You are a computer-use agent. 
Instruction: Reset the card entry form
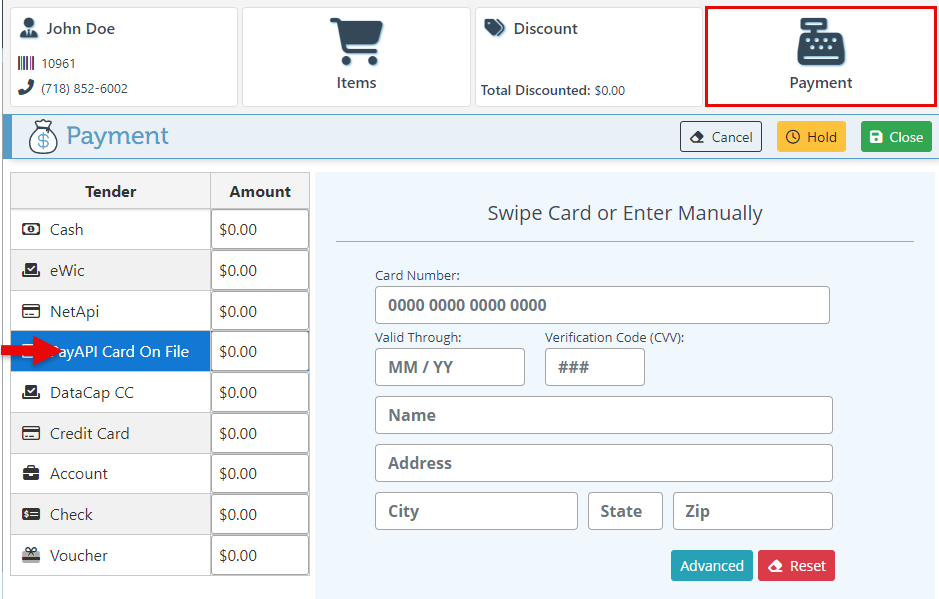click(x=796, y=566)
